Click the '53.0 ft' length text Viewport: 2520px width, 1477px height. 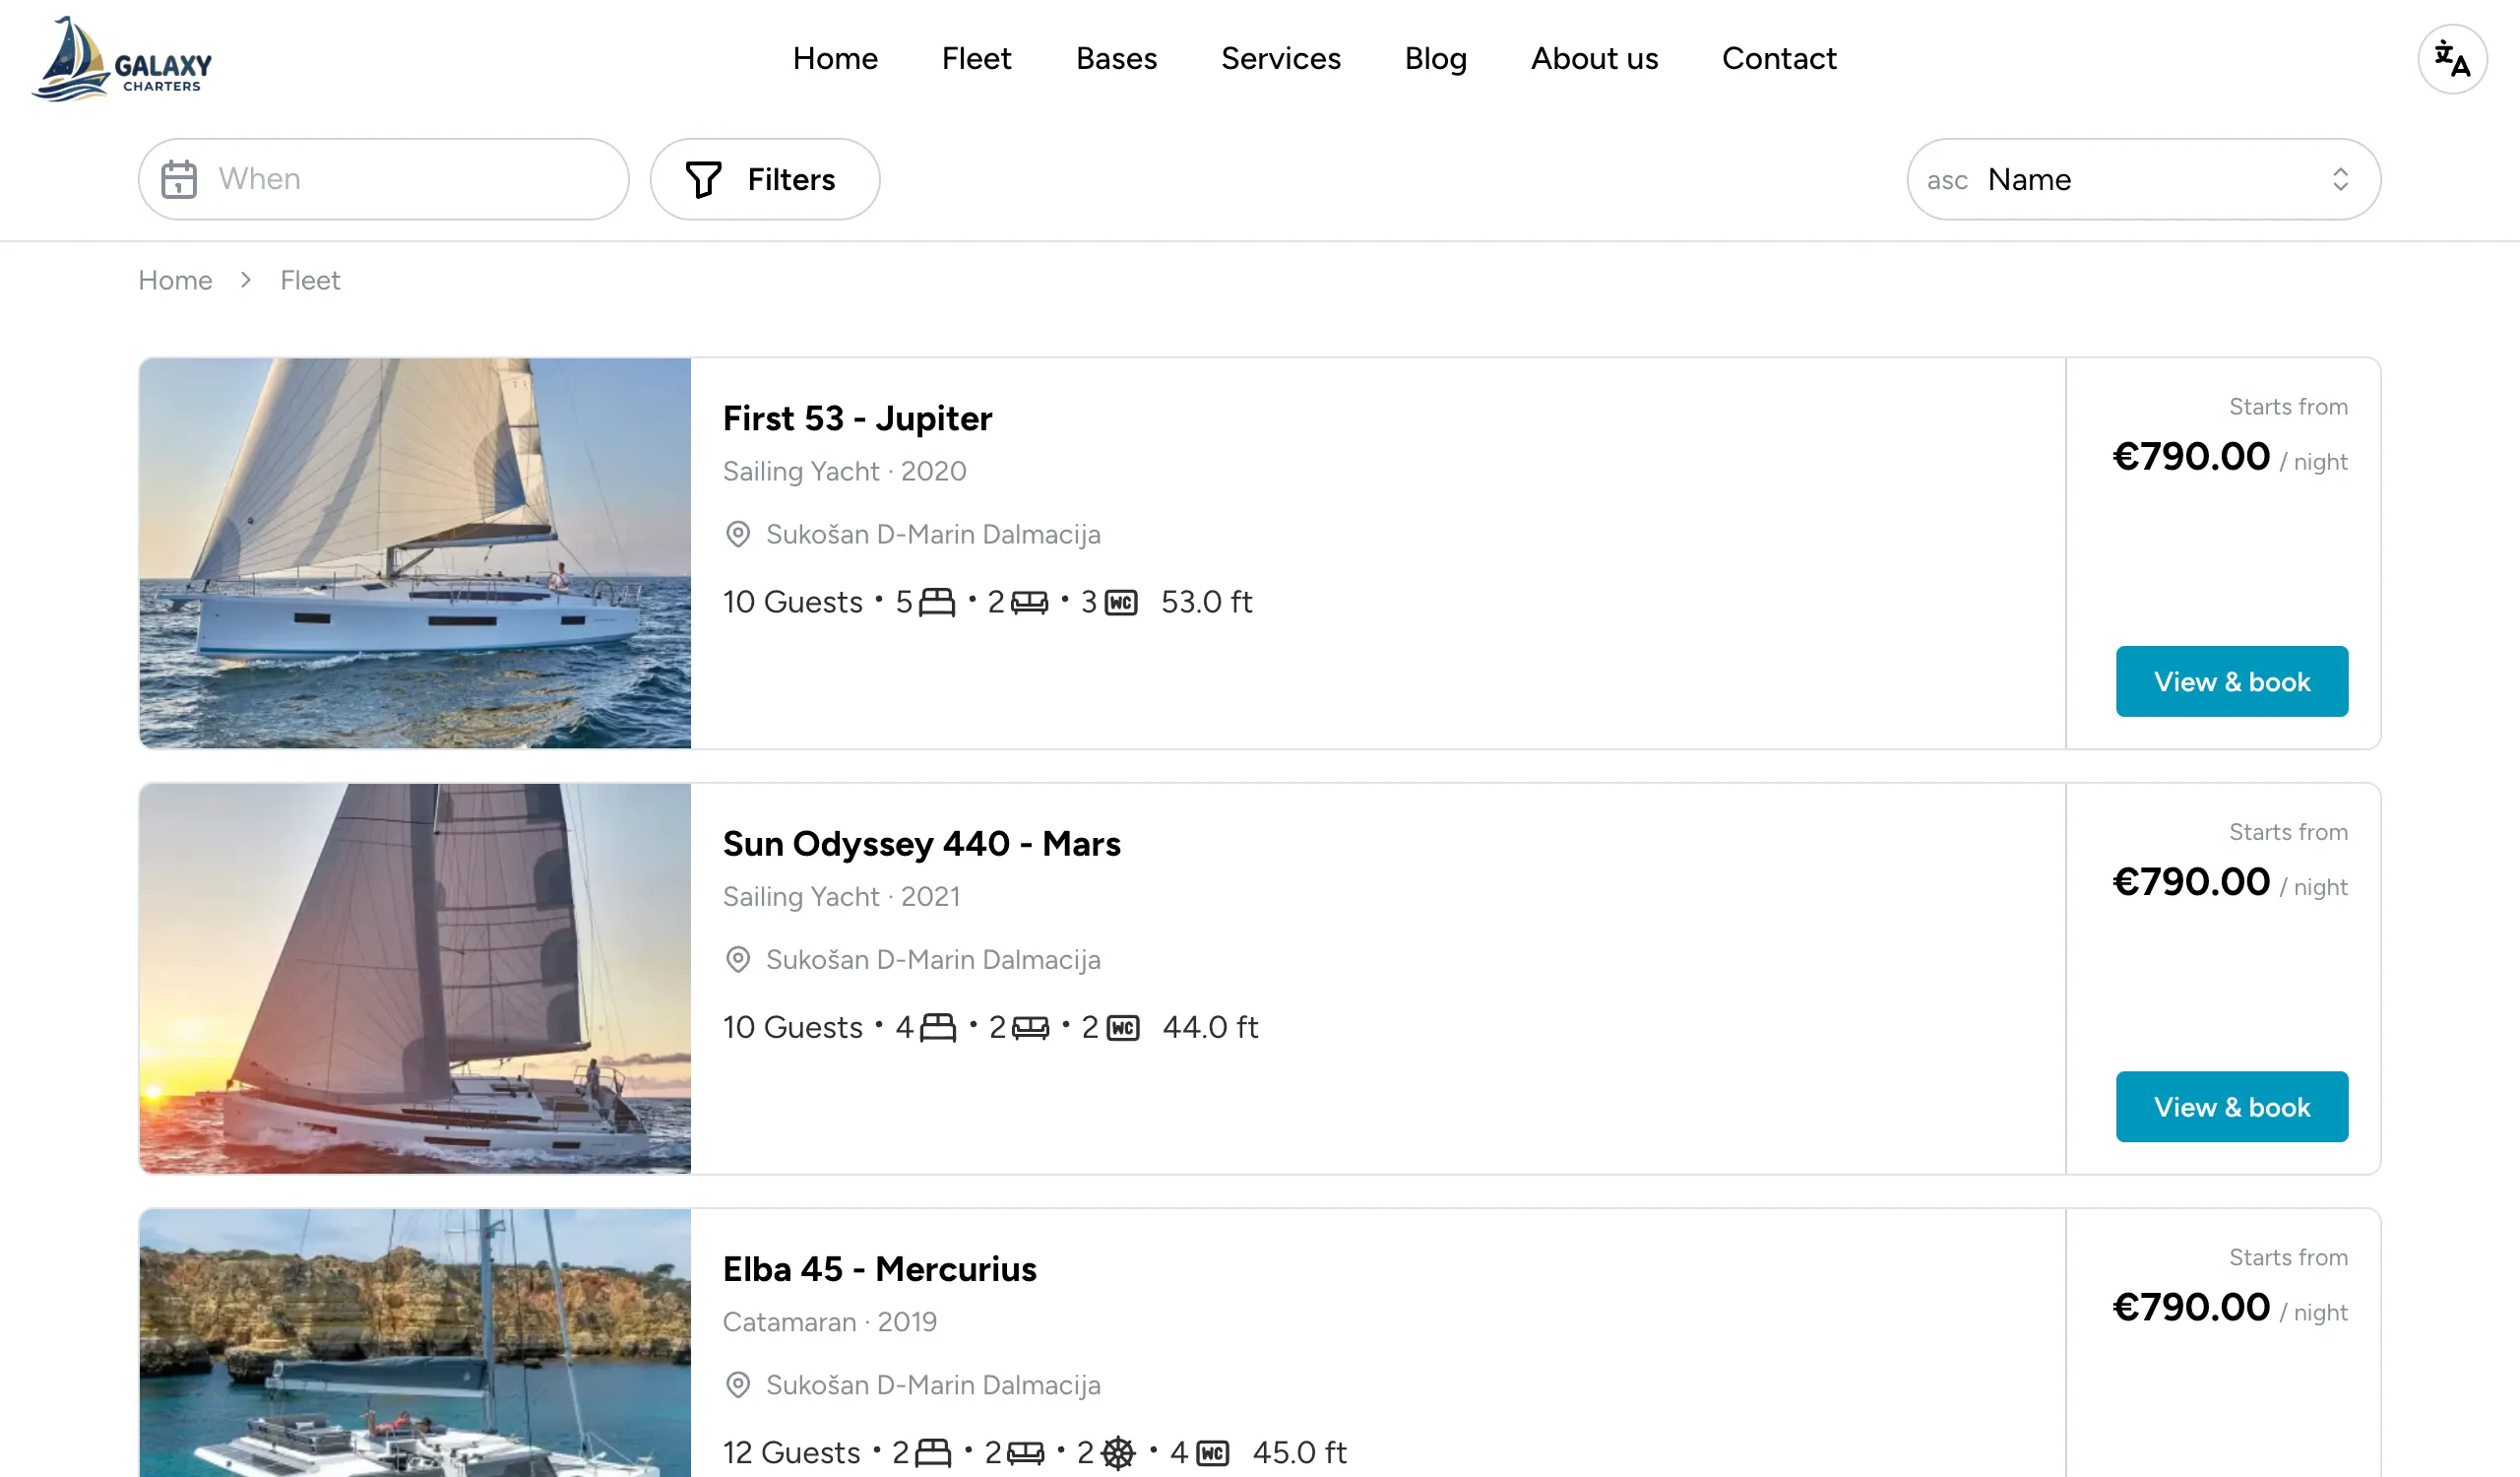1206,602
